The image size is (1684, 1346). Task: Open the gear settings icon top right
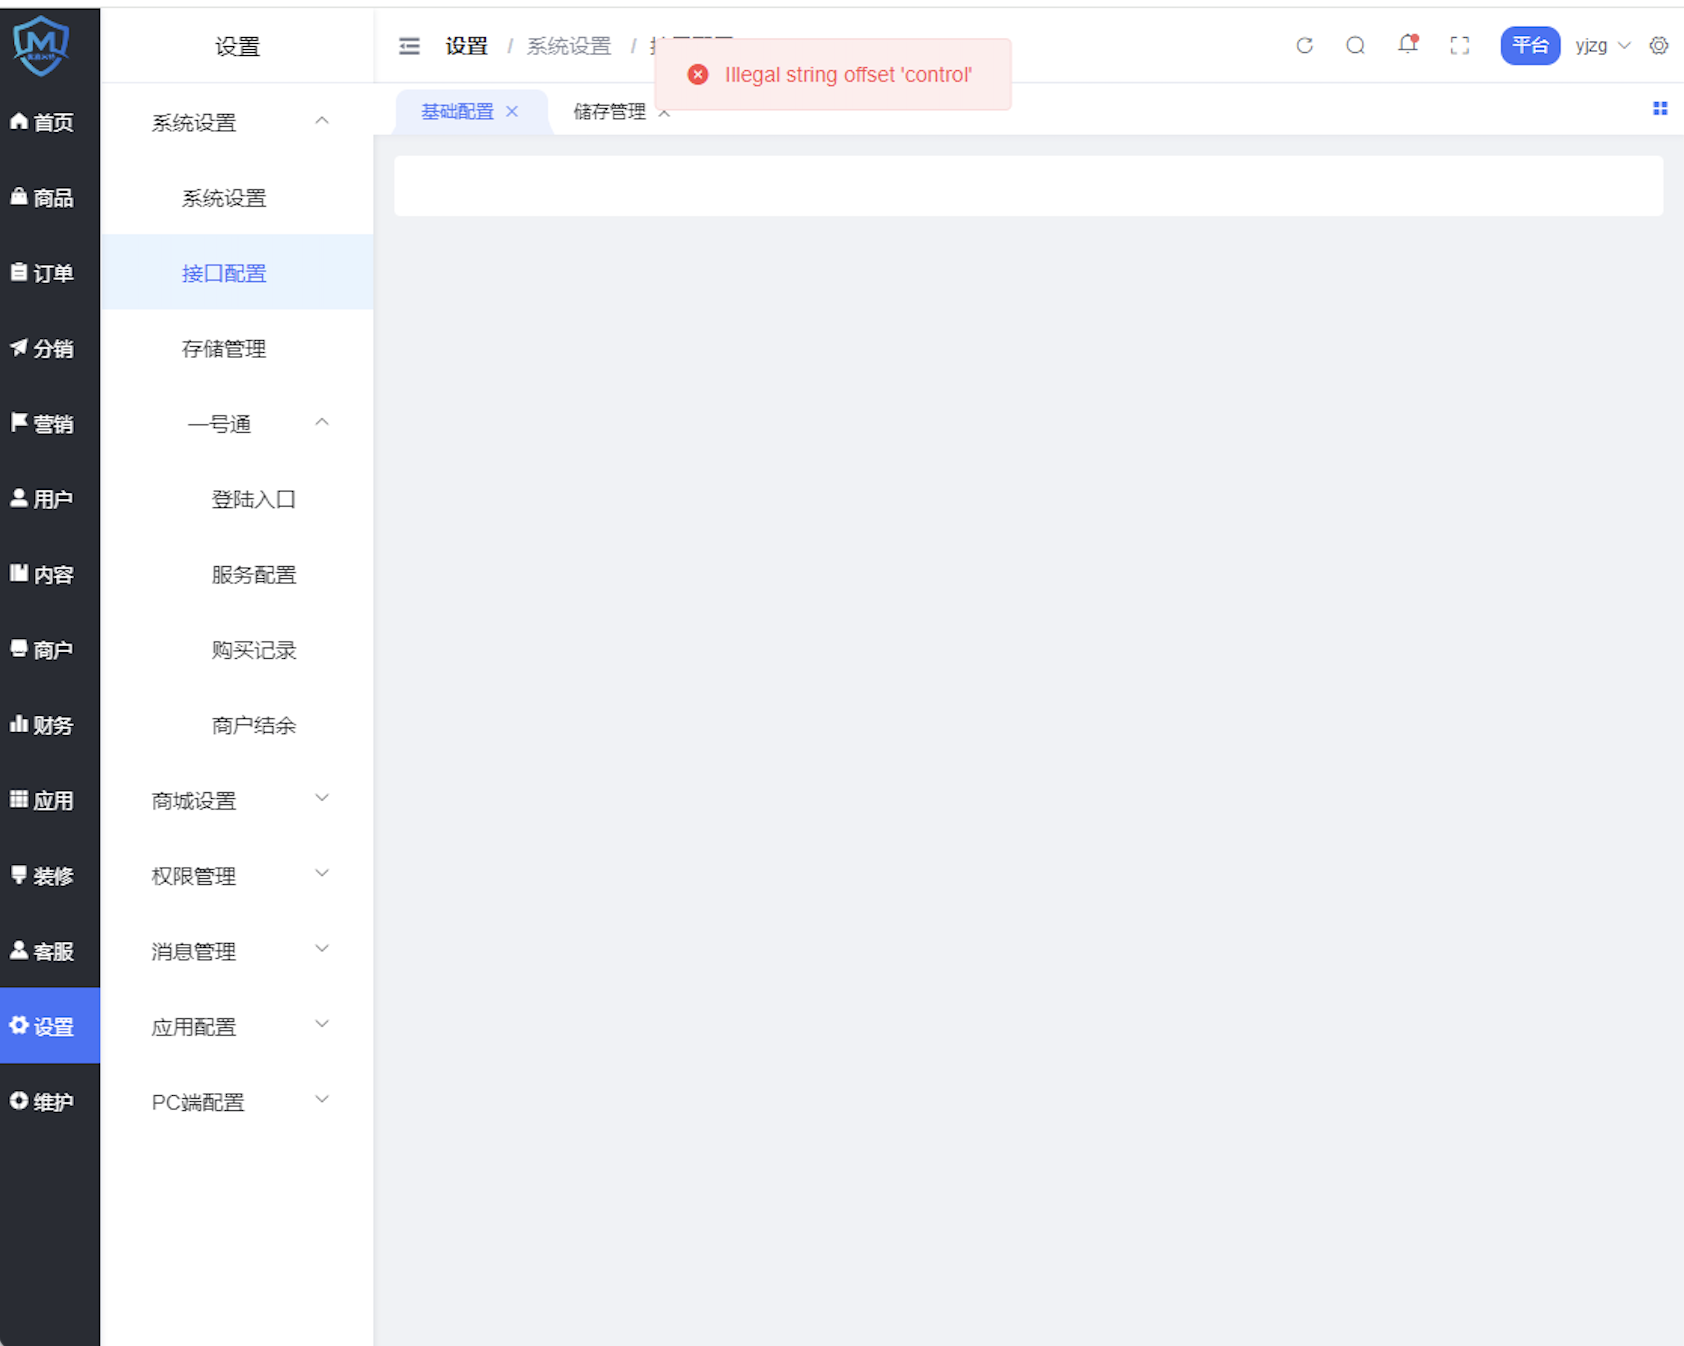click(1659, 45)
